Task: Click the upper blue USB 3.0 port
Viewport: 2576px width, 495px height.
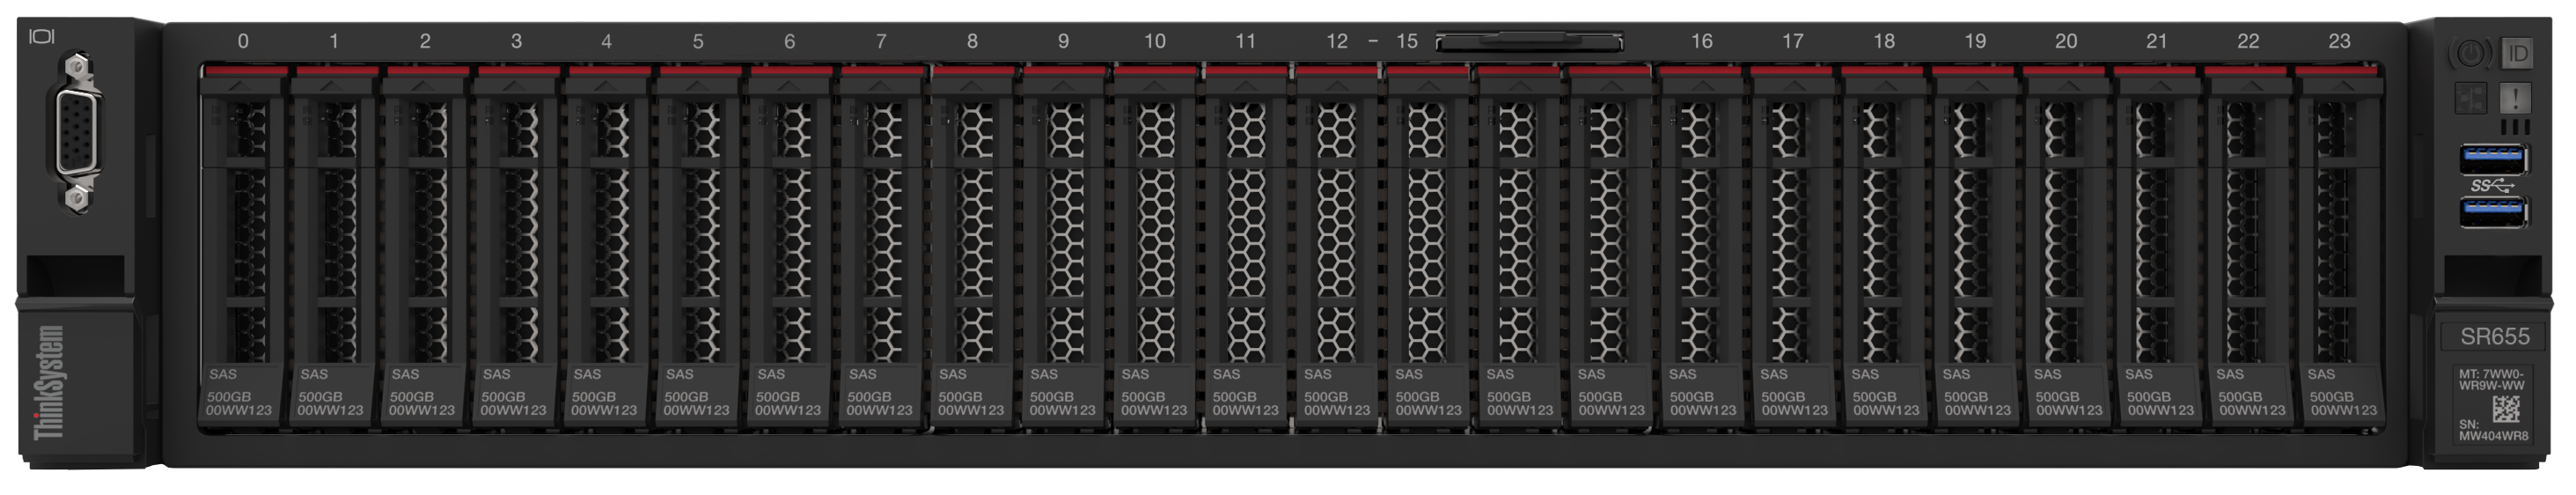Action: pyautogui.click(x=2492, y=158)
